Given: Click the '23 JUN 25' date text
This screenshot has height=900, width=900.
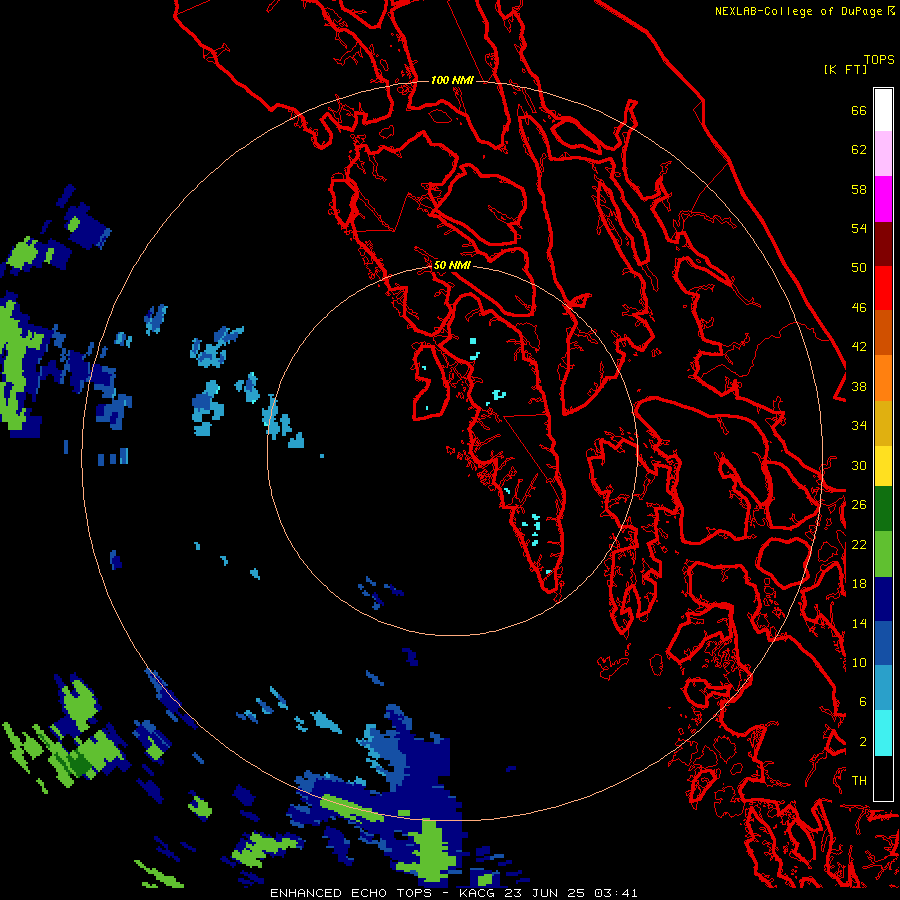Looking at the screenshot, I should [x=545, y=893].
